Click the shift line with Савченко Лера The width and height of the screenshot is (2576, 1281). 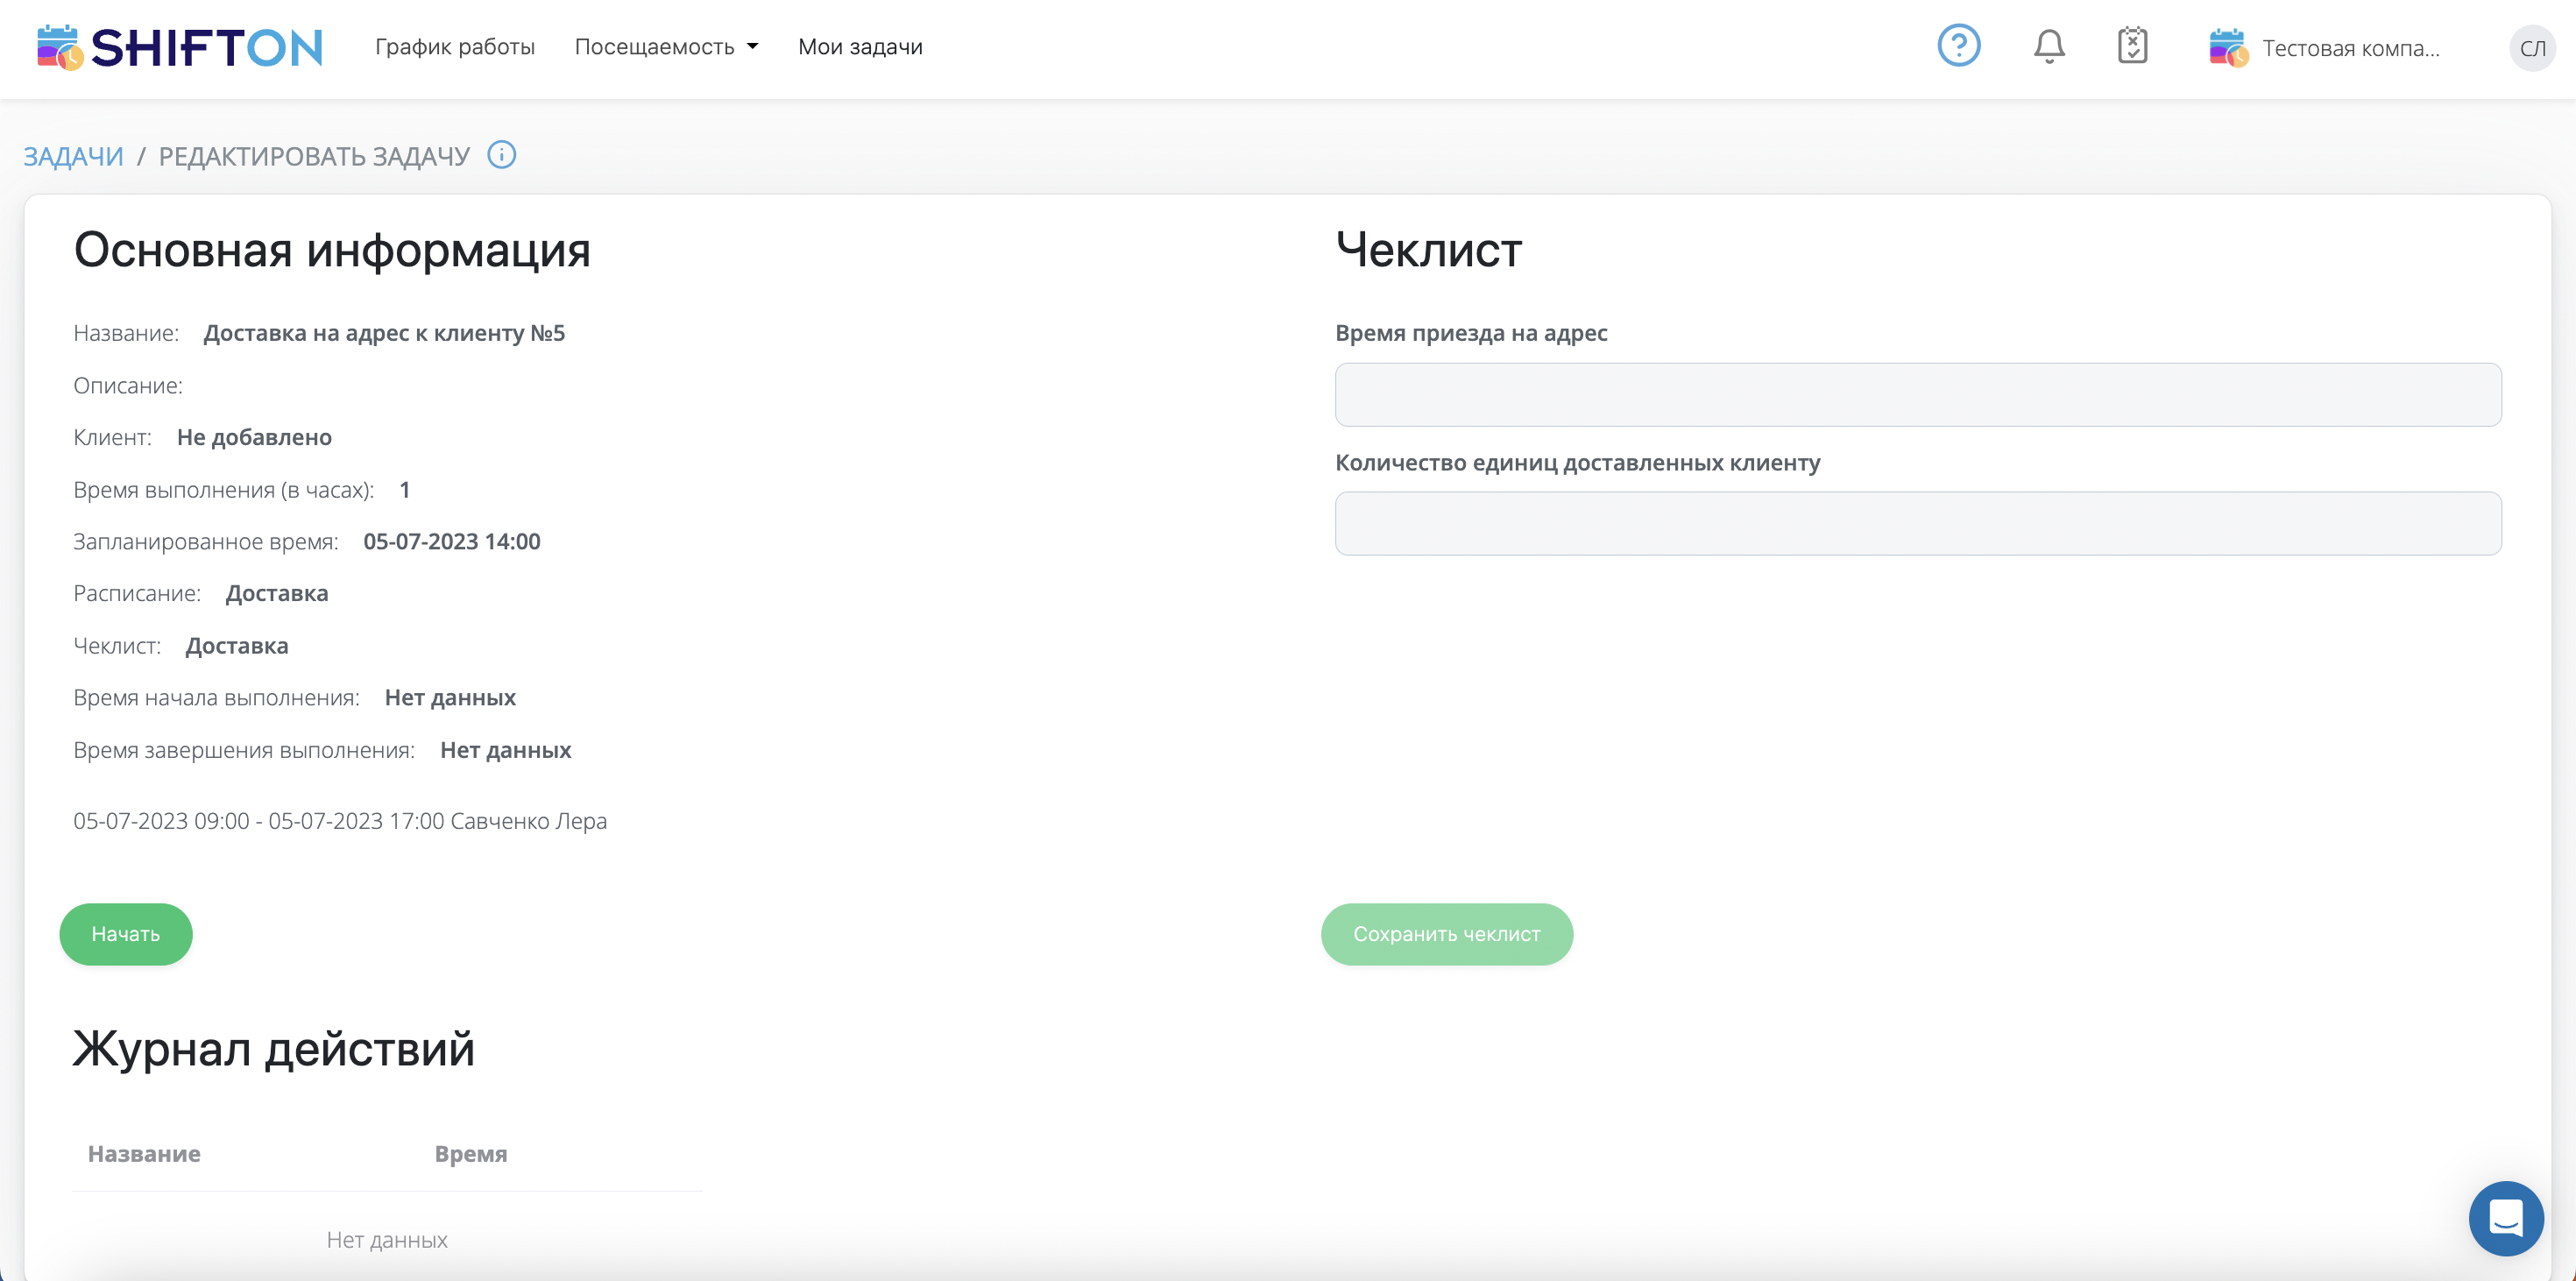(x=340, y=821)
